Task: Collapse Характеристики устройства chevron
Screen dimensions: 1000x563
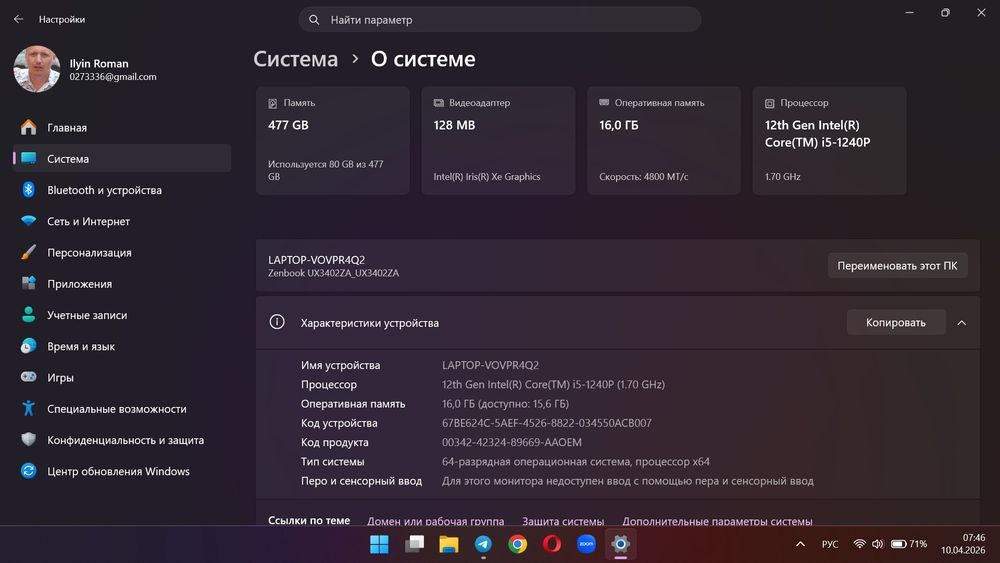Action: [x=961, y=323]
